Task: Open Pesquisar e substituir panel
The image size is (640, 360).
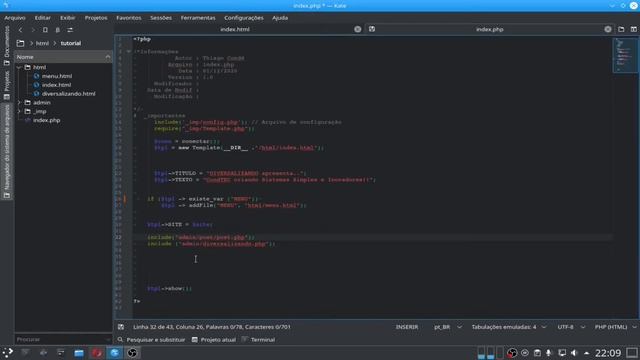Action: (x=151, y=340)
